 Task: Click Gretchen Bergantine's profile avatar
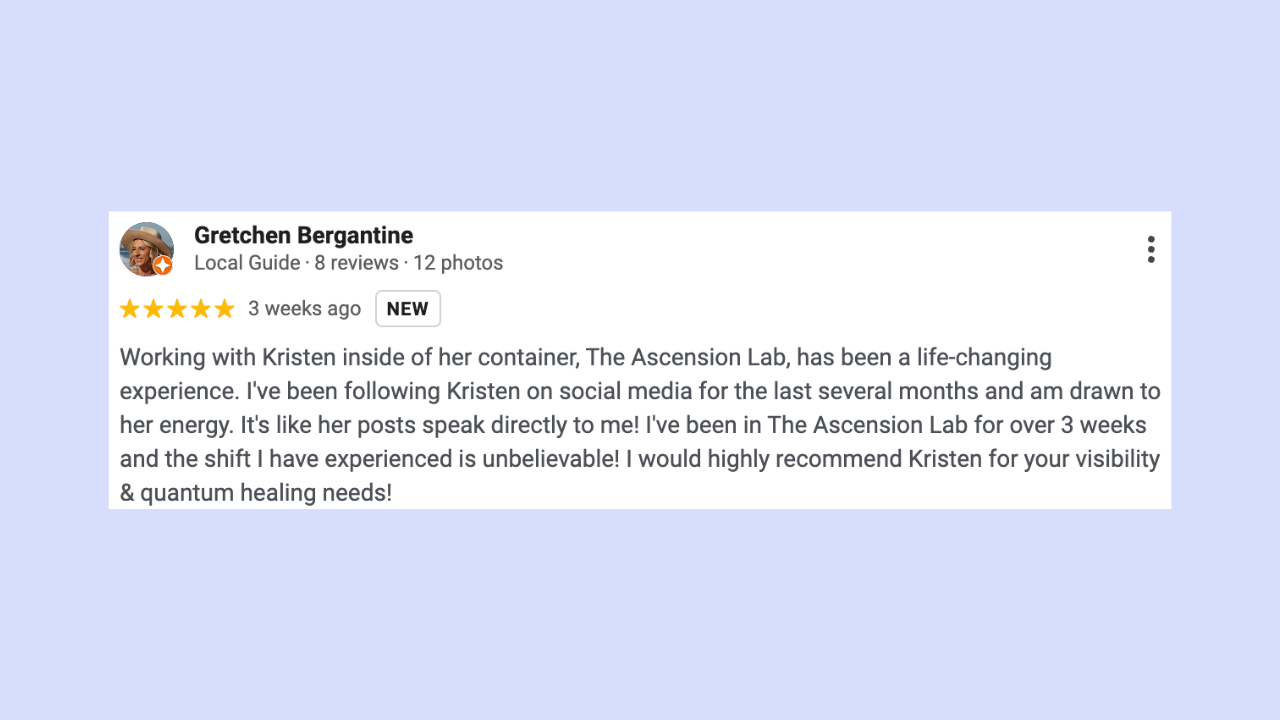tap(147, 249)
